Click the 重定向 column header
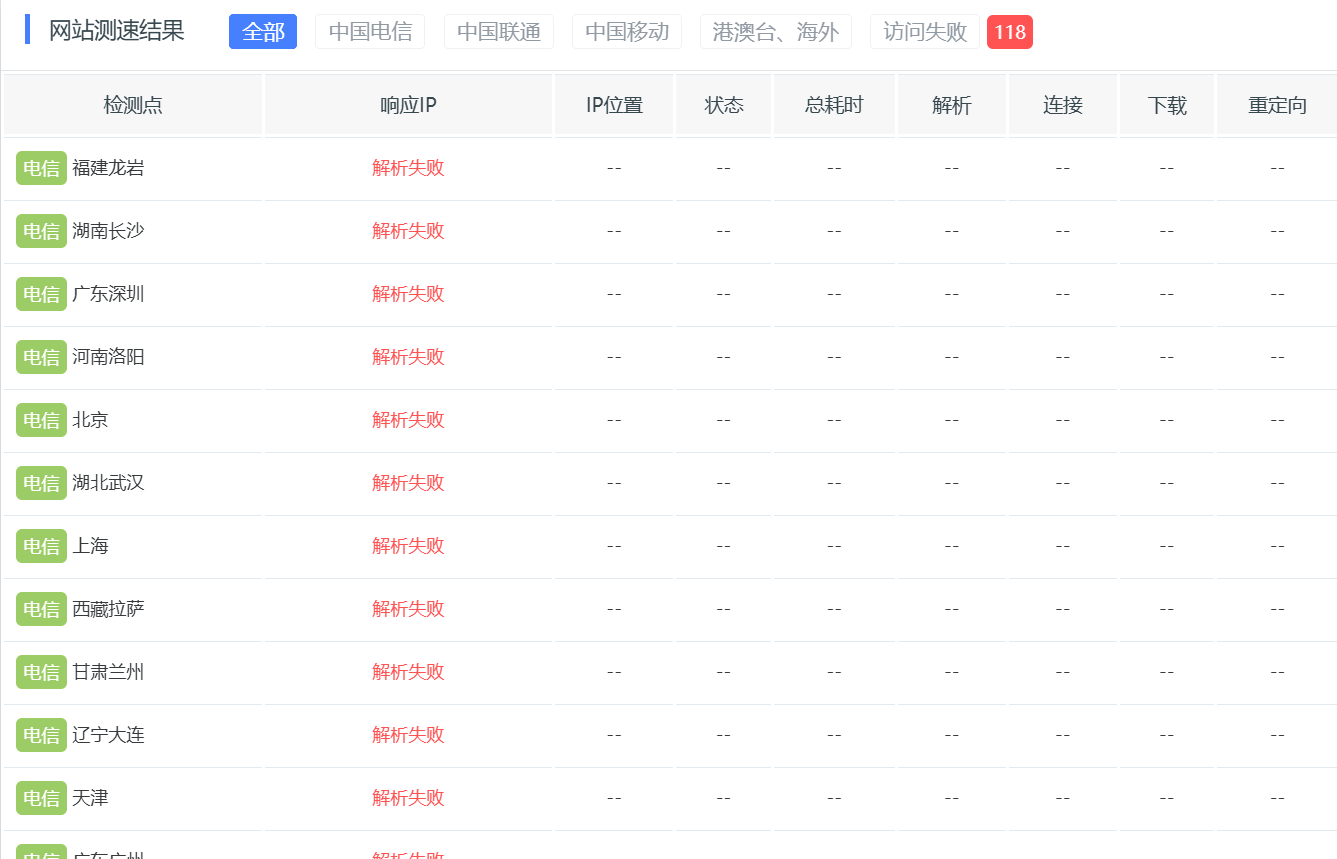 click(1277, 105)
